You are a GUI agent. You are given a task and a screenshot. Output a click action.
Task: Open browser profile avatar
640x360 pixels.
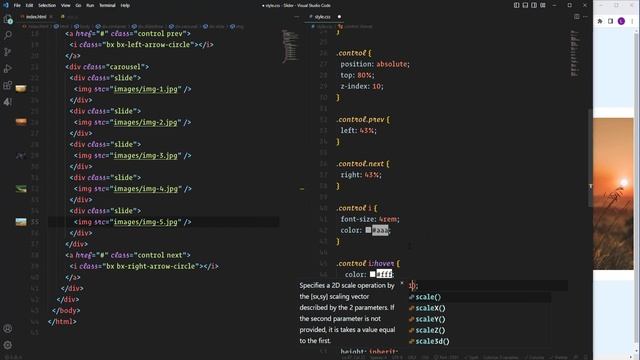coord(621,21)
